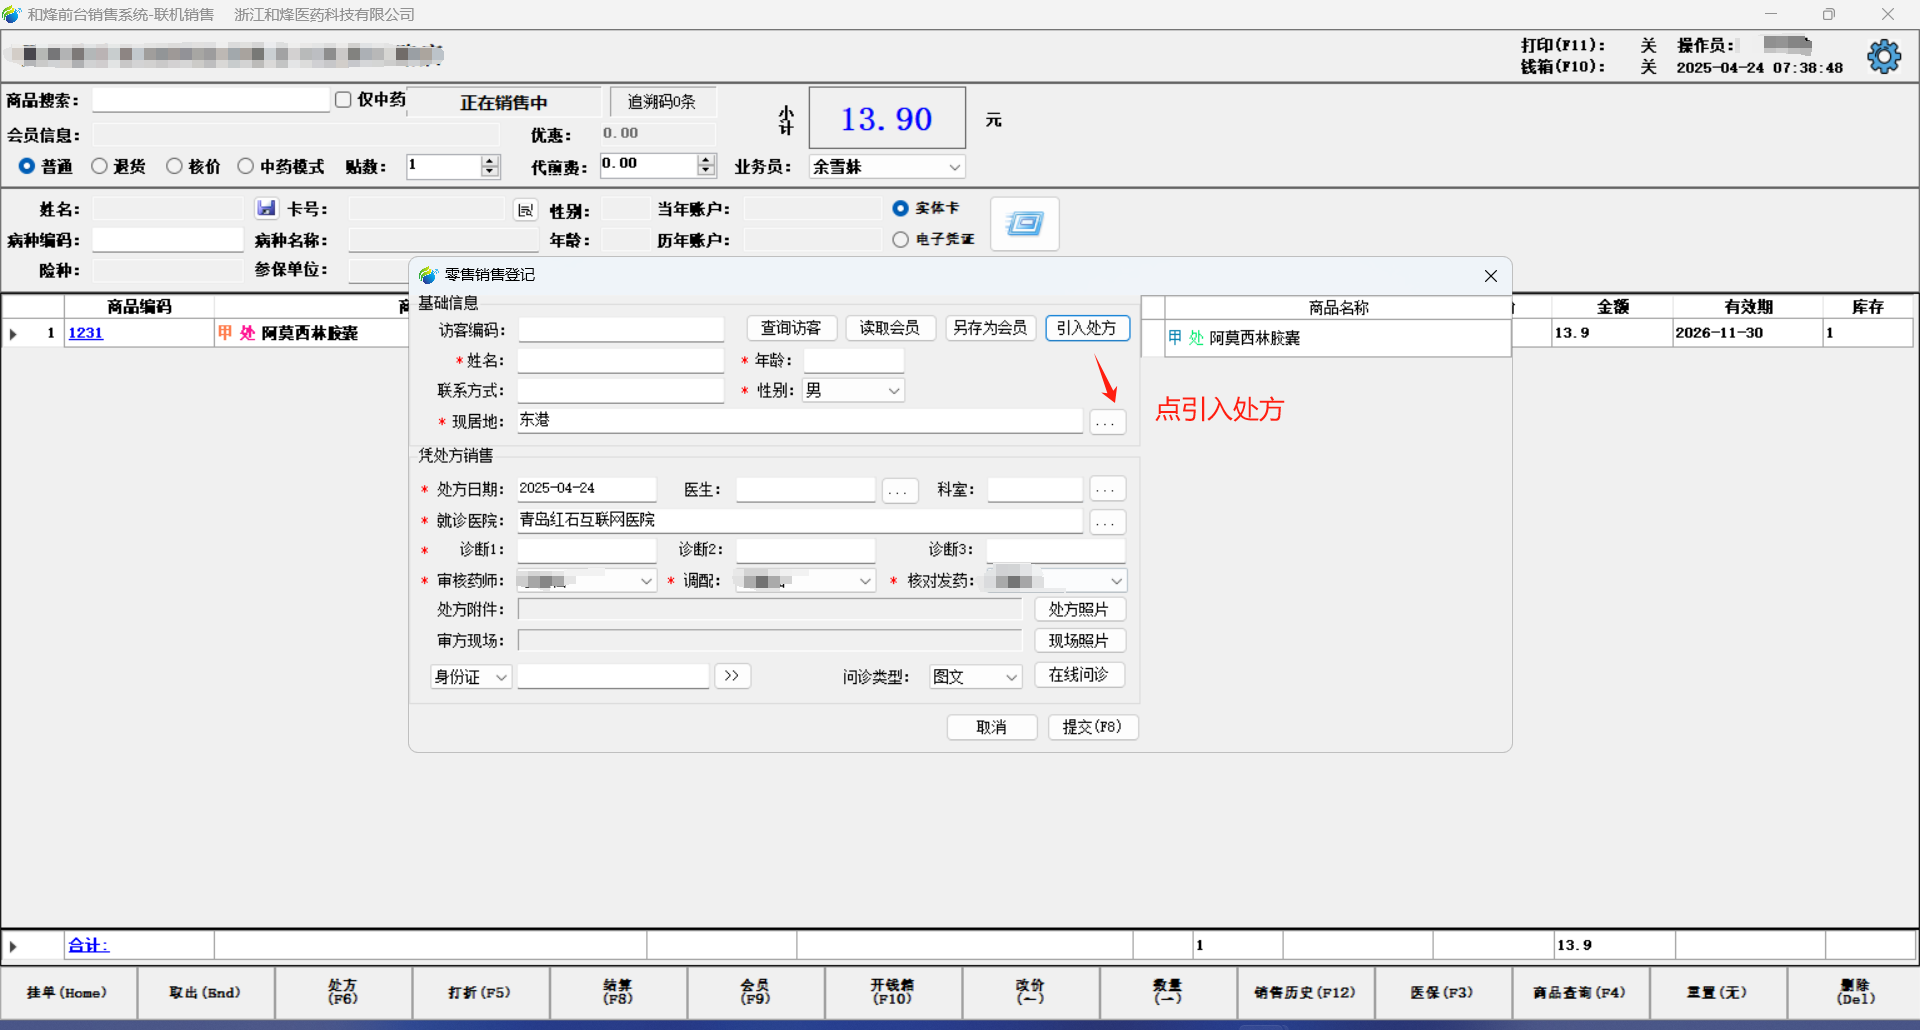Click the 另存为会员 button

[990, 328]
